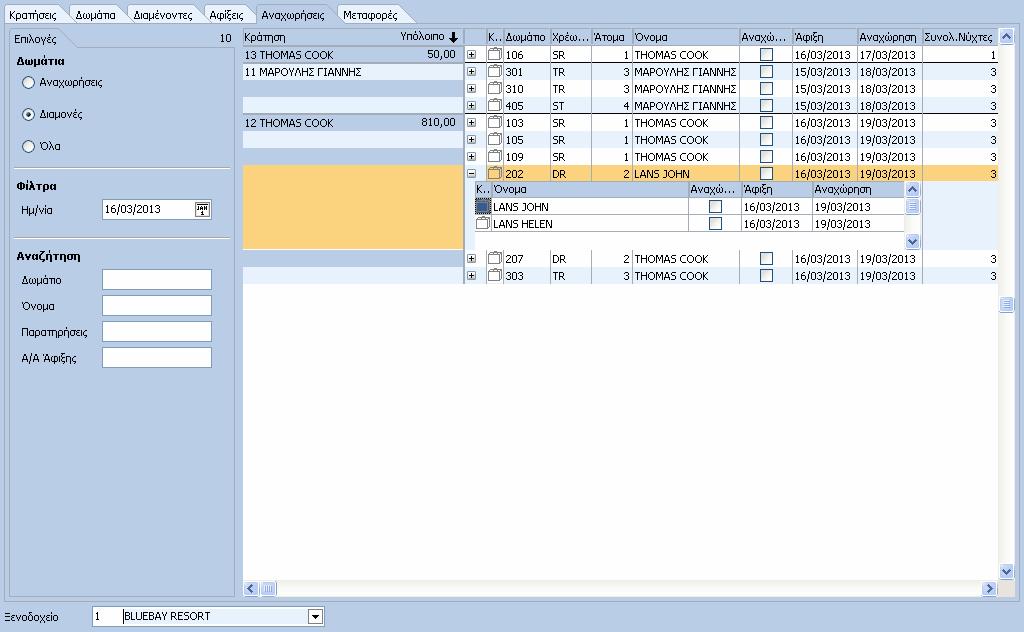Sort by the Δωμάτιο column header
The width and height of the screenshot is (1024, 632).
pos(526,37)
